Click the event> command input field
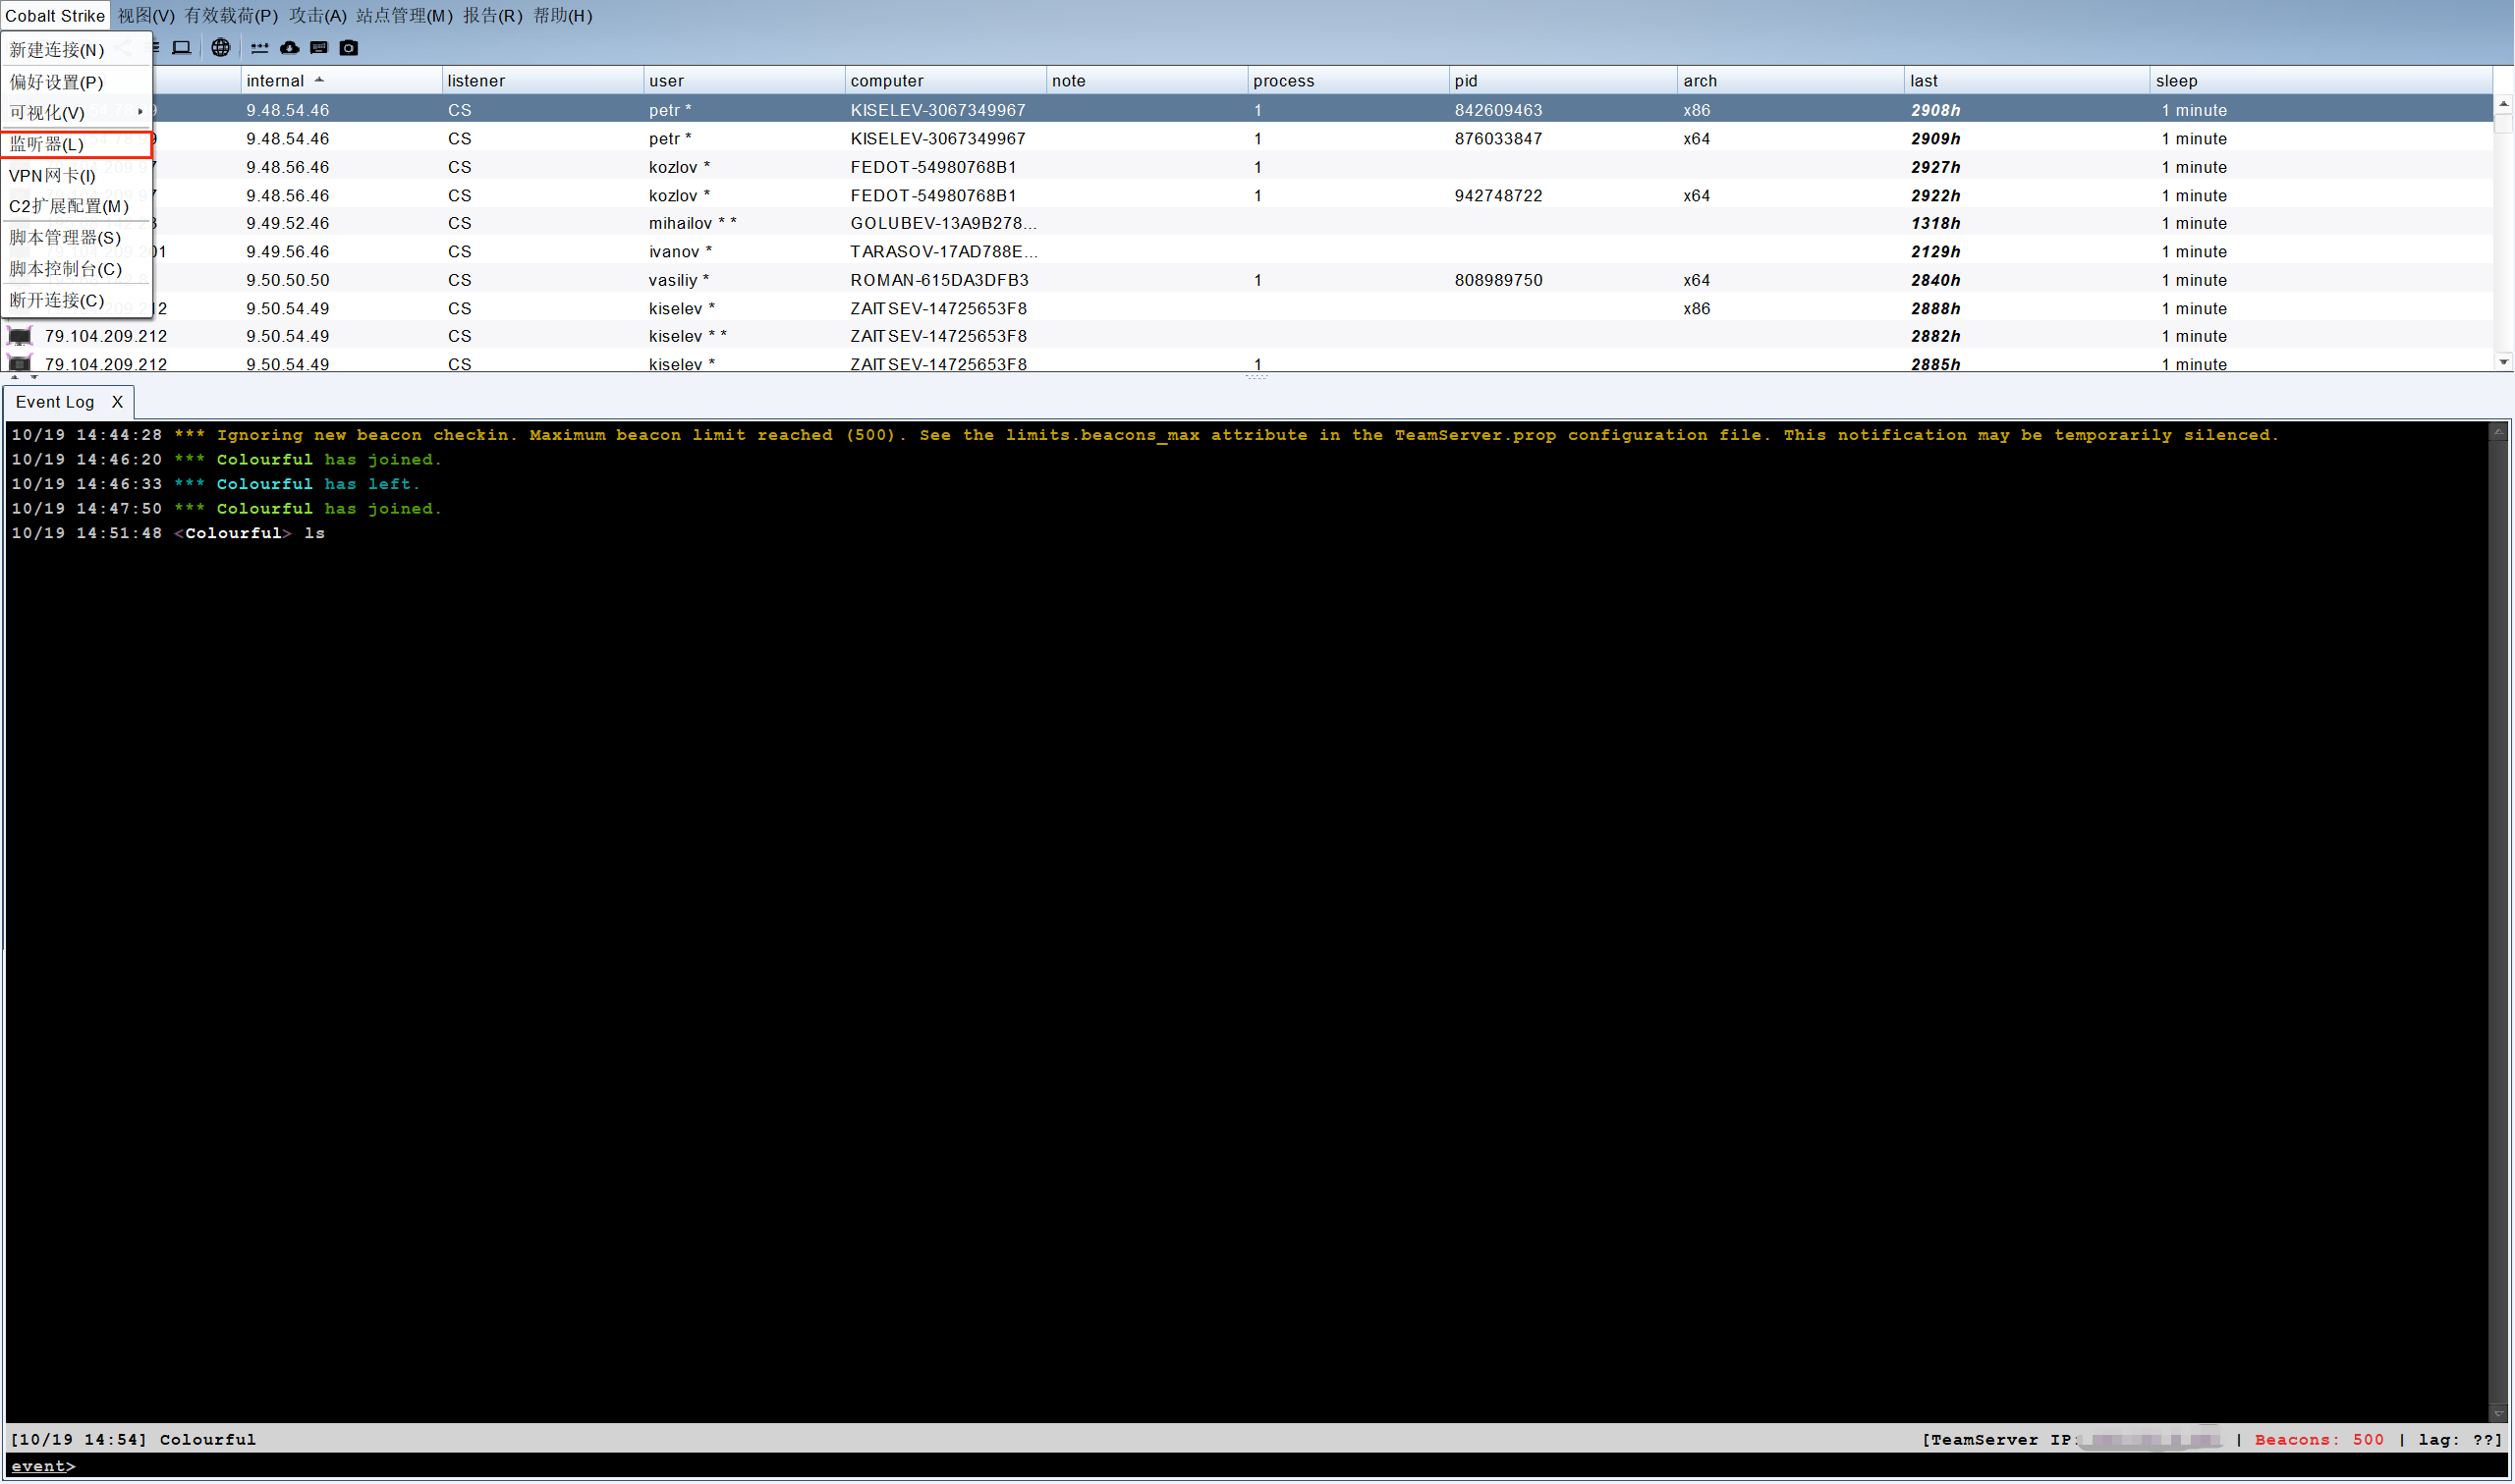Screen dimensions: 2515x1484 coord(1257,1467)
